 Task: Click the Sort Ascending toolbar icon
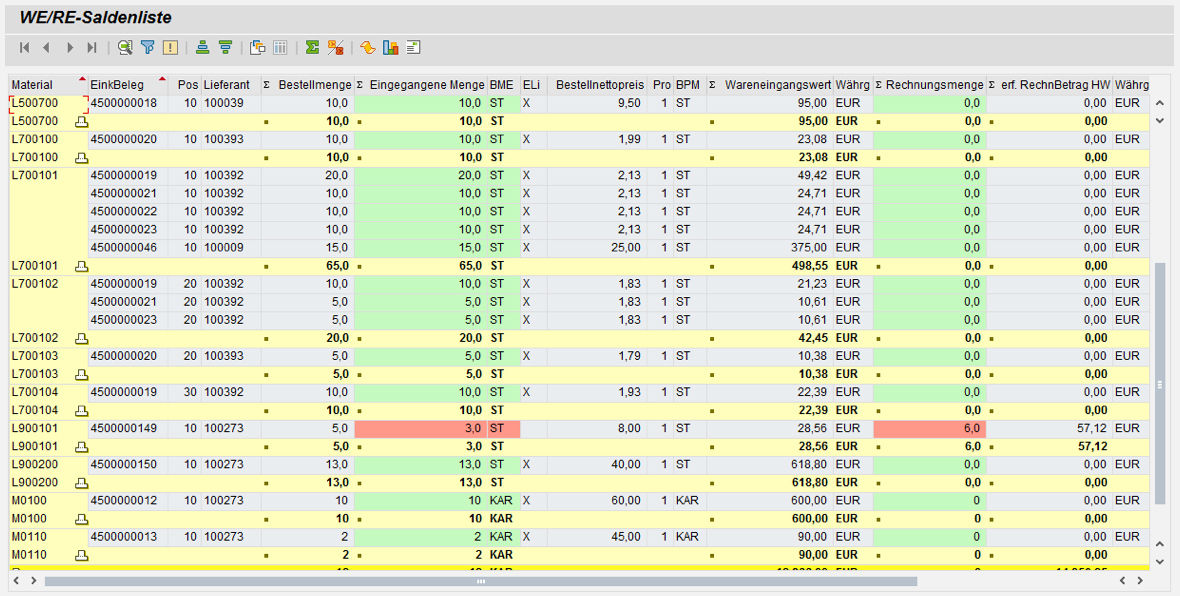(203, 47)
